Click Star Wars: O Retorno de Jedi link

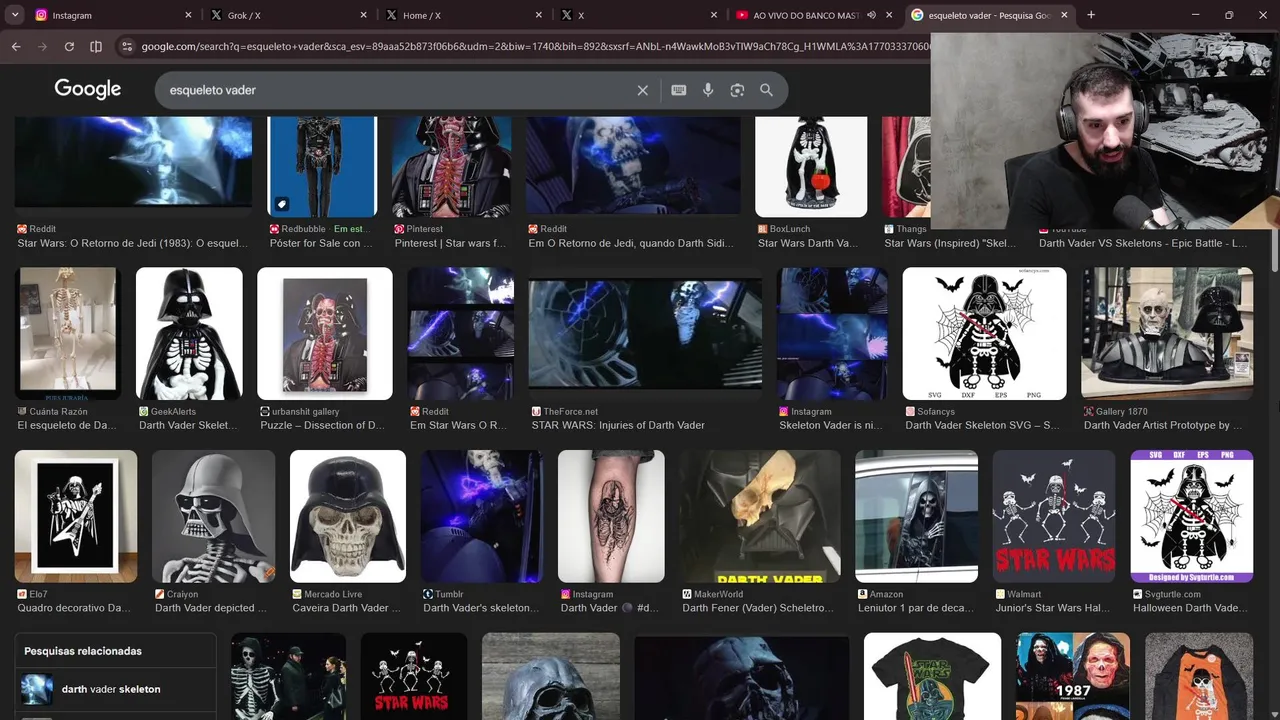tap(132, 243)
